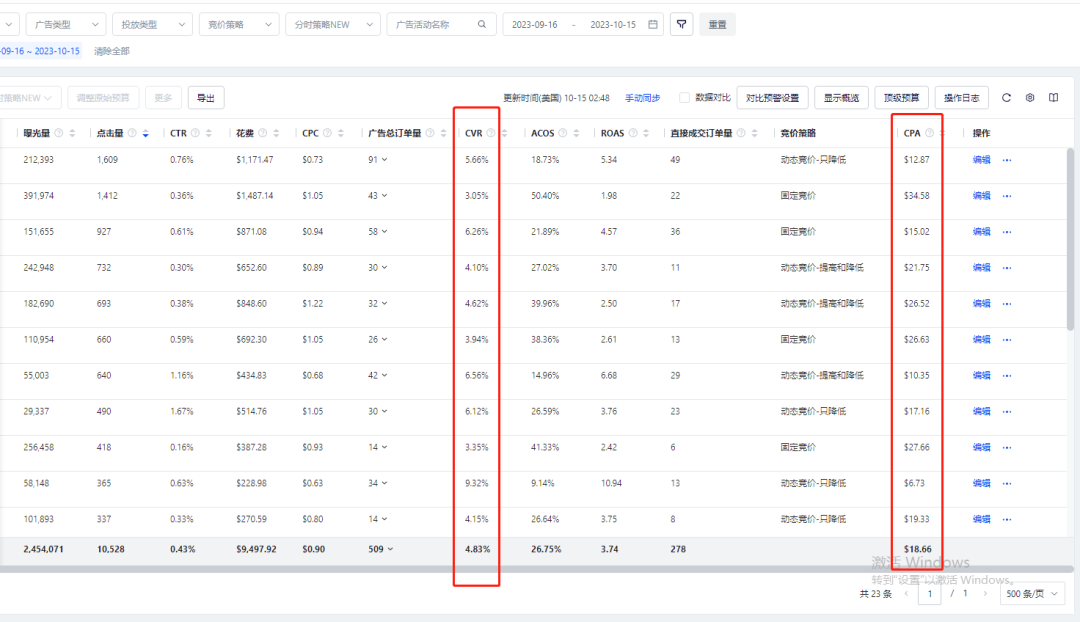Click the help icon next to CTR header

click(x=194, y=133)
